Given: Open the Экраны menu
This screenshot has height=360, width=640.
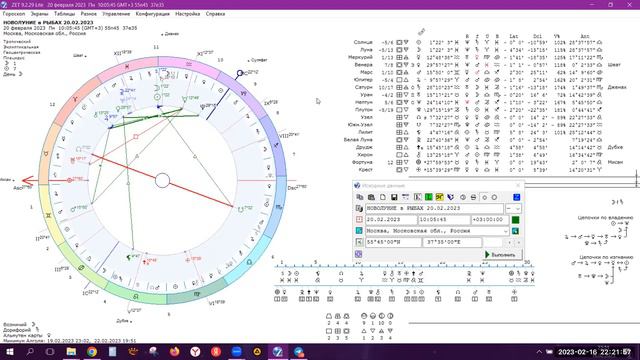Looking at the screenshot, I should 40,14.
